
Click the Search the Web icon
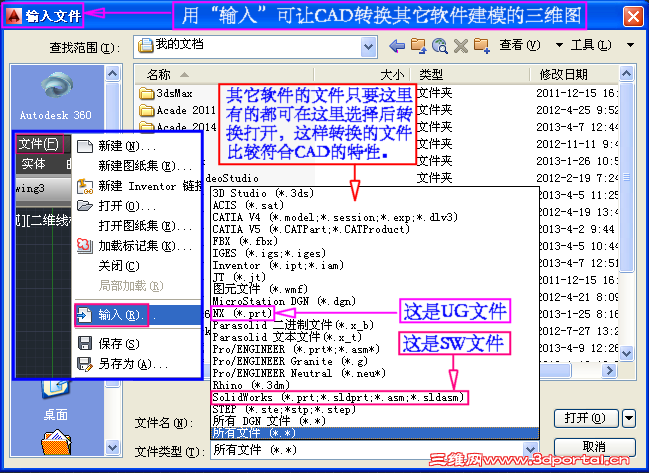click(x=440, y=46)
